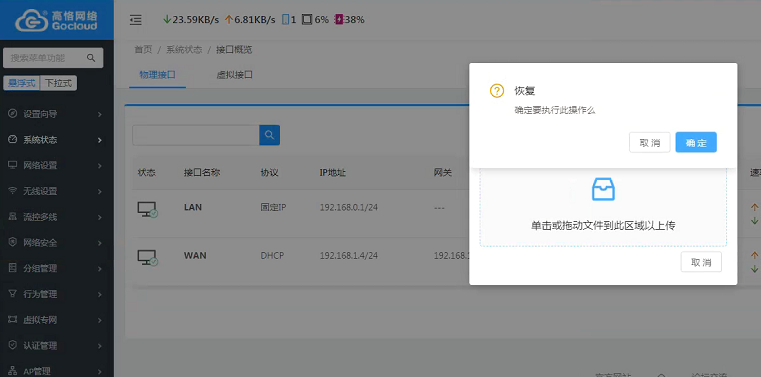Expand the 网络安全 menu chevron
Image resolution: width=761 pixels, height=377 pixels.
coord(99,243)
